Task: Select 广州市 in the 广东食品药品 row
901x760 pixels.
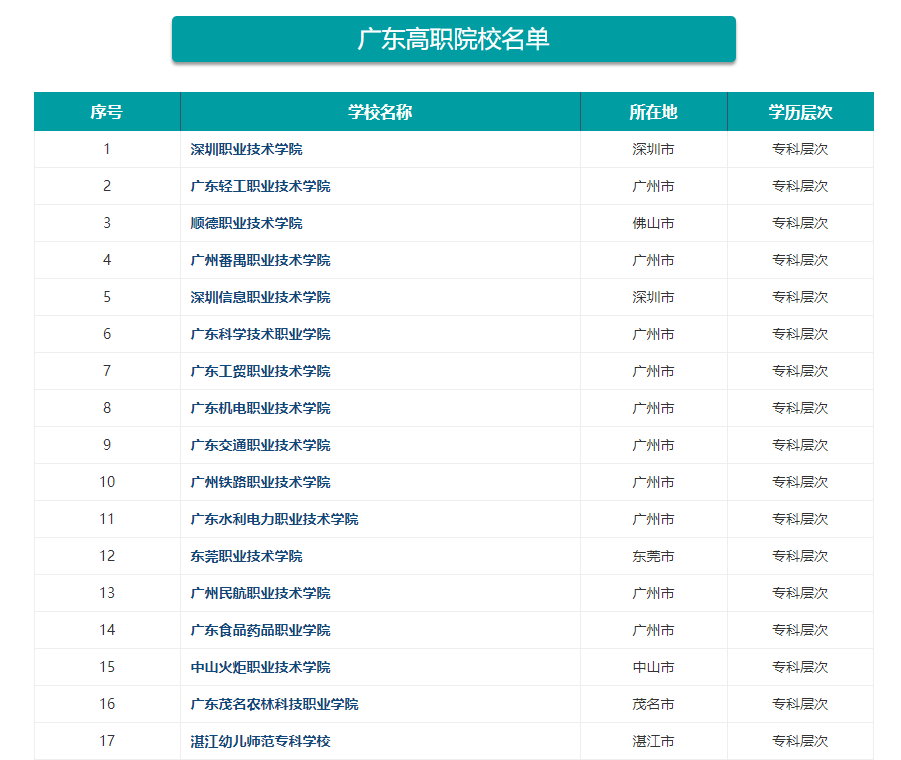Action: tap(653, 630)
